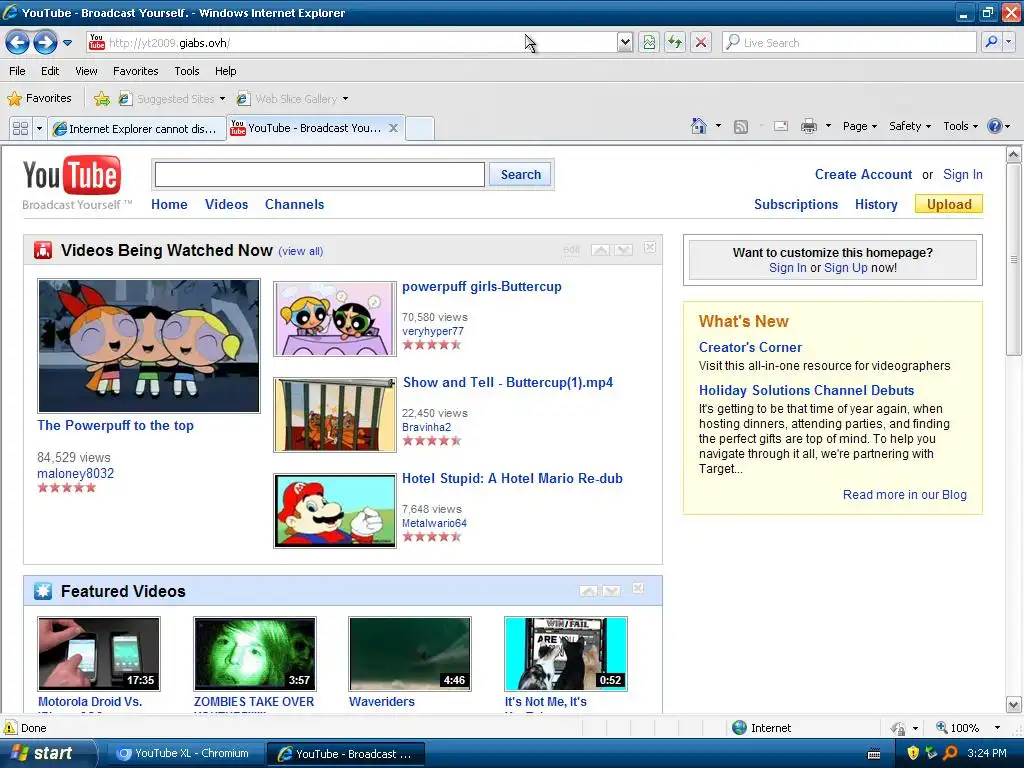1024x768 pixels.
Task: Click the Quick Tabs grid icon
Action: pyautogui.click(x=20, y=128)
